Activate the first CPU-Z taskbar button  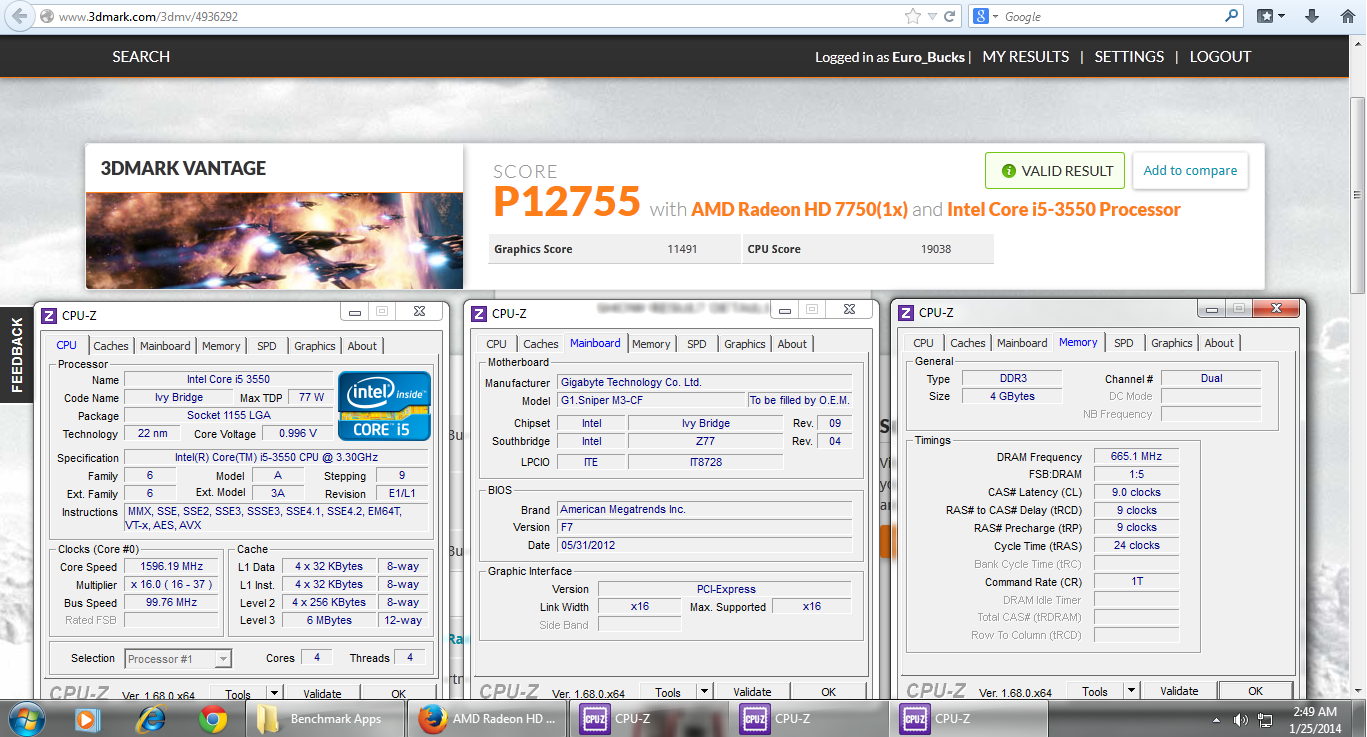click(x=648, y=719)
